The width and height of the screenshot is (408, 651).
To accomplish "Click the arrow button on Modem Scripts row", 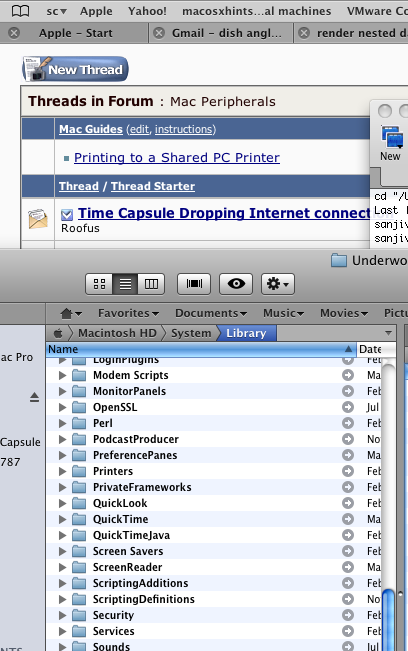I will [x=348, y=375].
